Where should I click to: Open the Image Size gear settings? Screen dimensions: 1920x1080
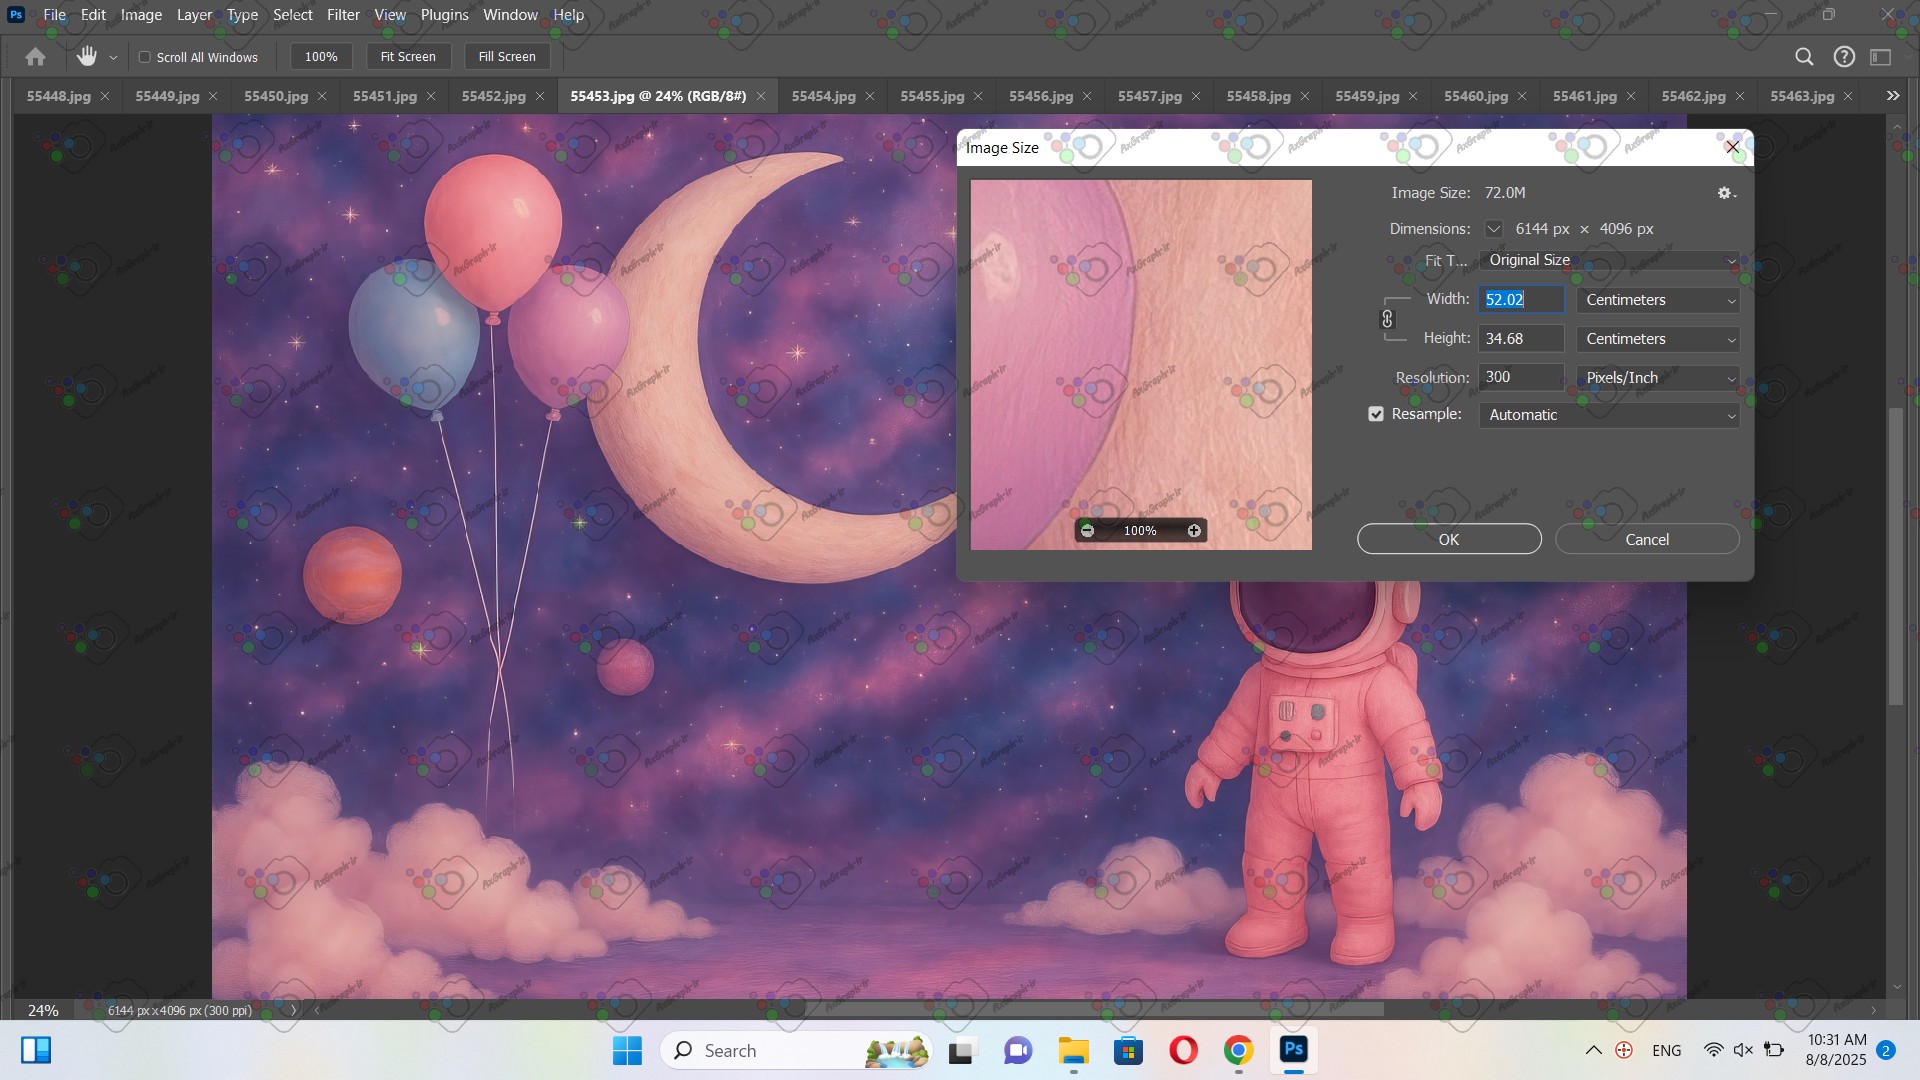point(1726,193)
